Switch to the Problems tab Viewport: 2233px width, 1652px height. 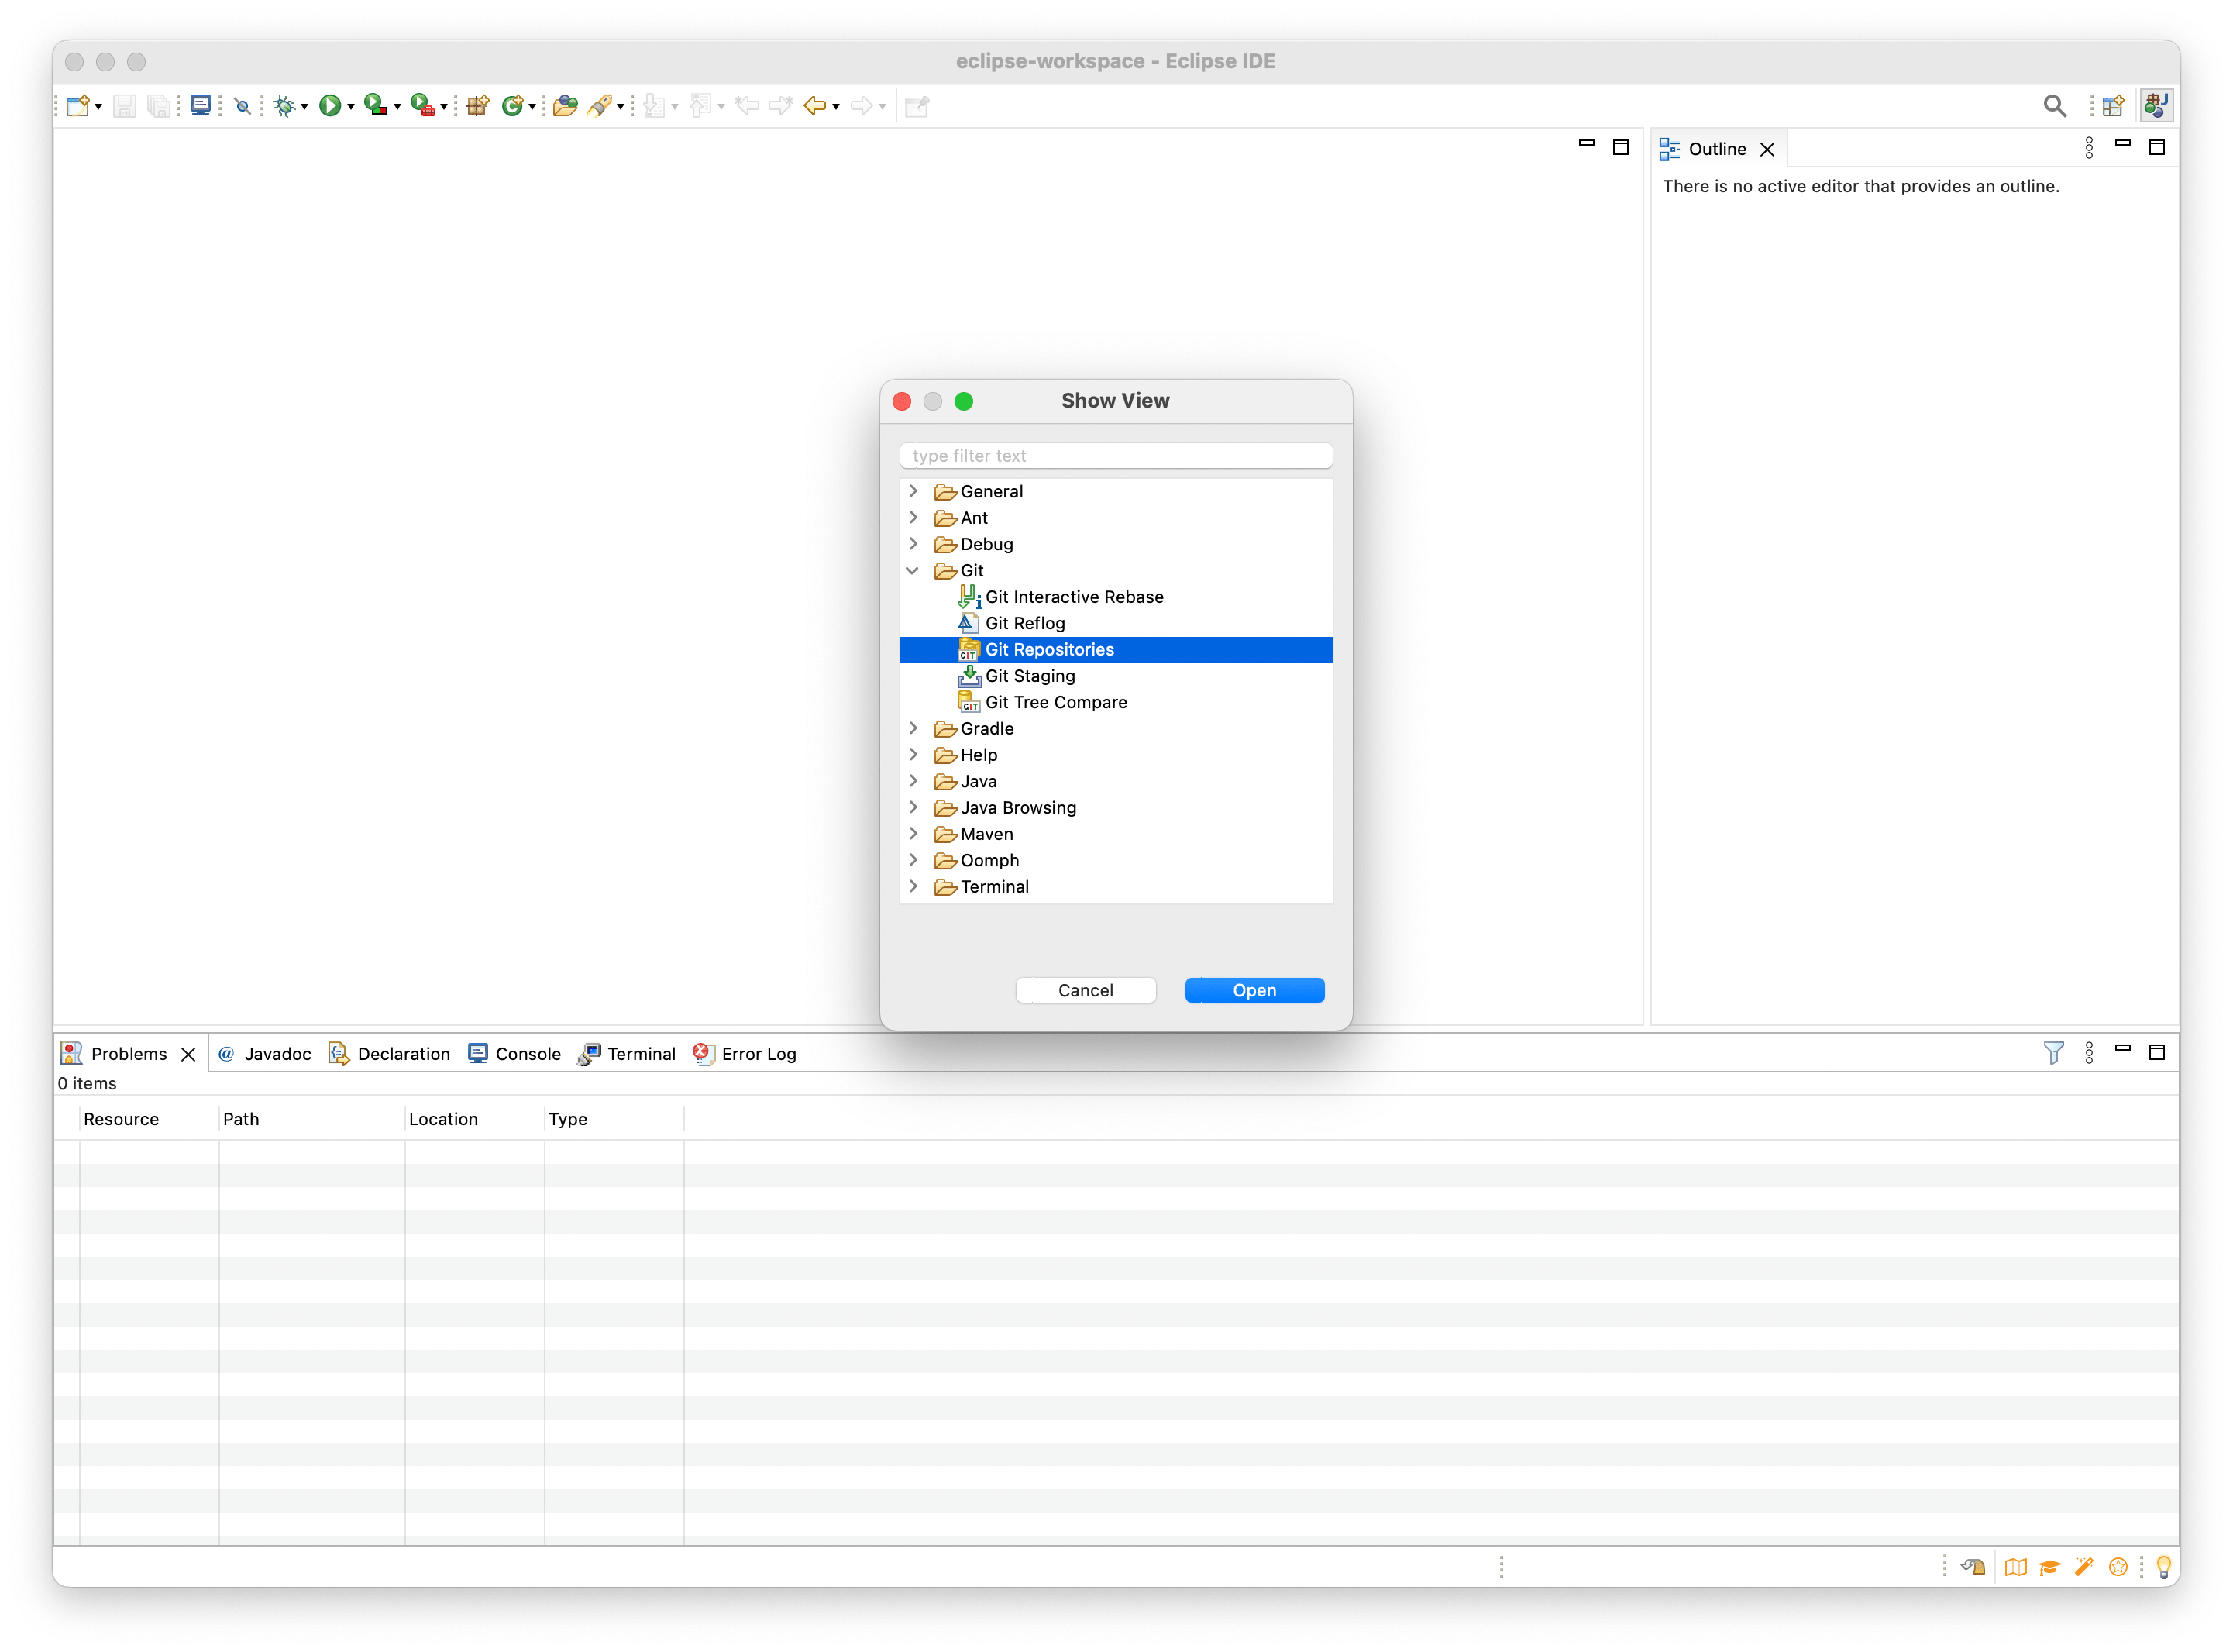pyautogui.click(x=128, y=1054)
